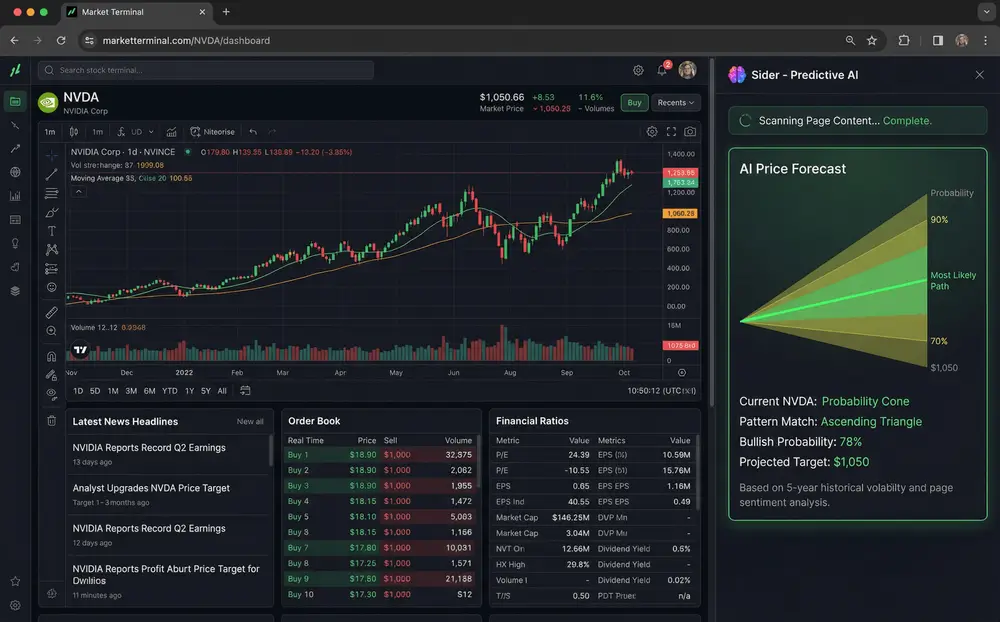This screenshot has height=622, width=1000.
Task: Select the 3M time range
Action: point(131,391)
